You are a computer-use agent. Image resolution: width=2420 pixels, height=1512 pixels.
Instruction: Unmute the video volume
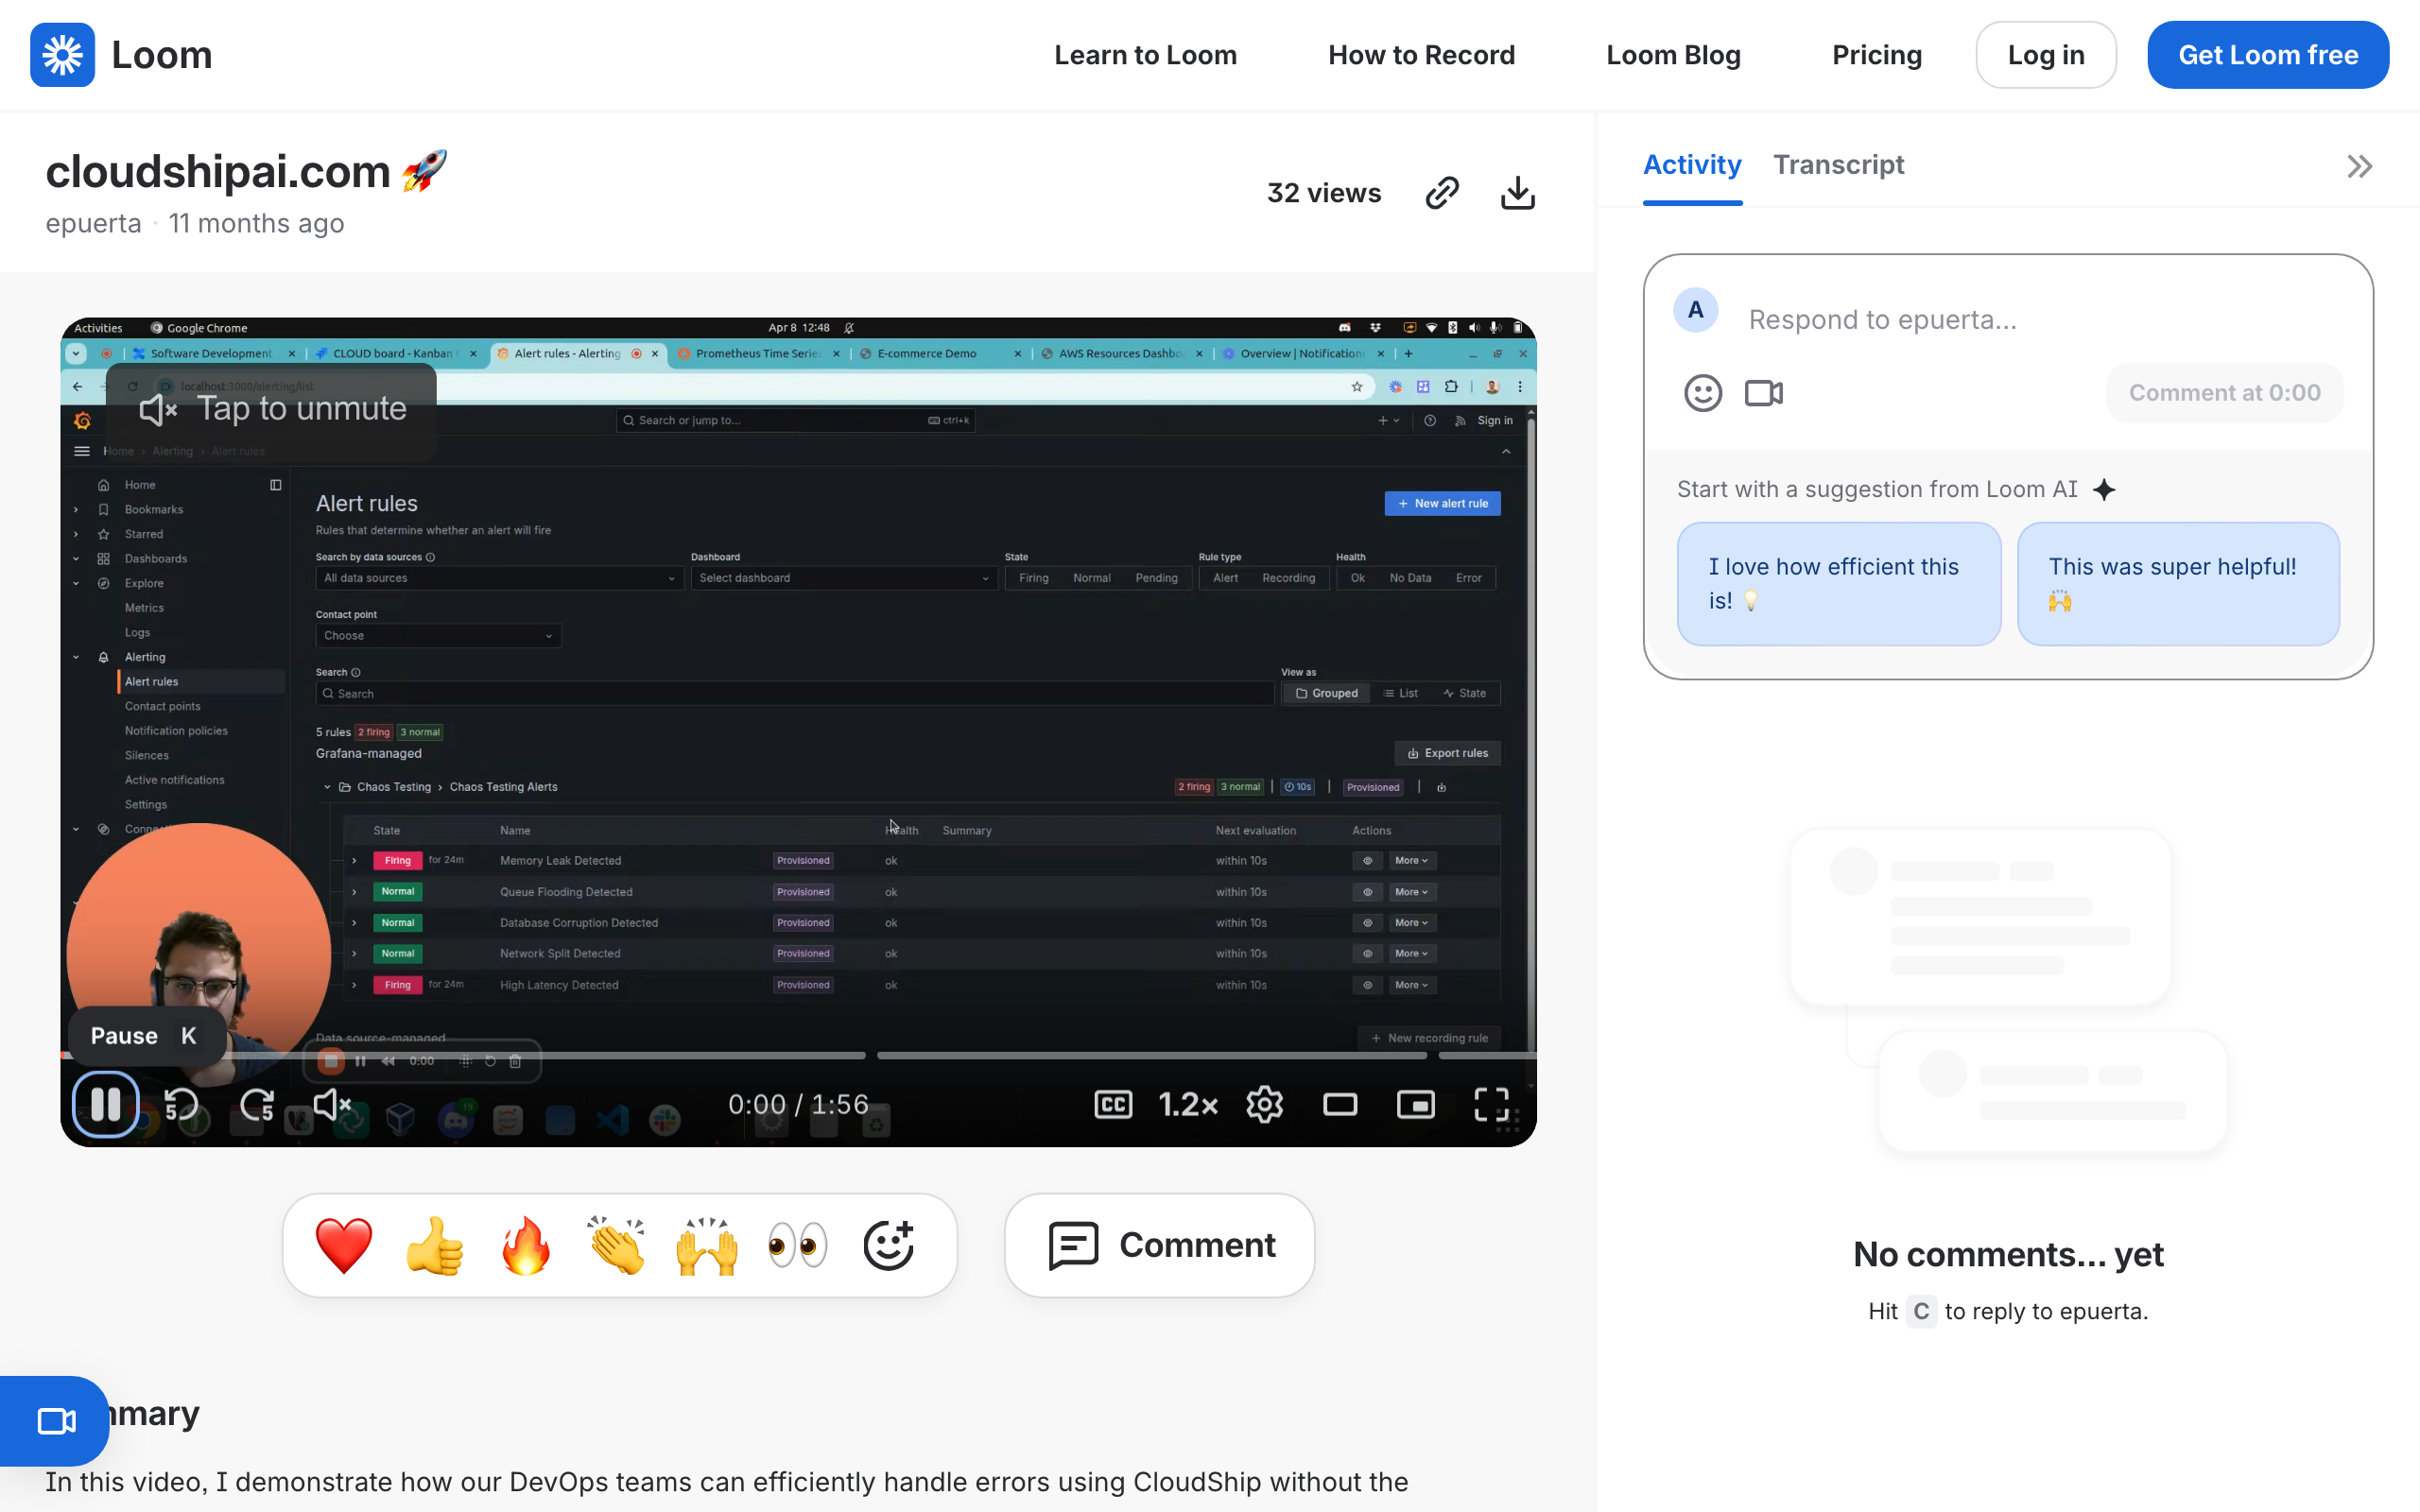click(x=332, y=1104)
